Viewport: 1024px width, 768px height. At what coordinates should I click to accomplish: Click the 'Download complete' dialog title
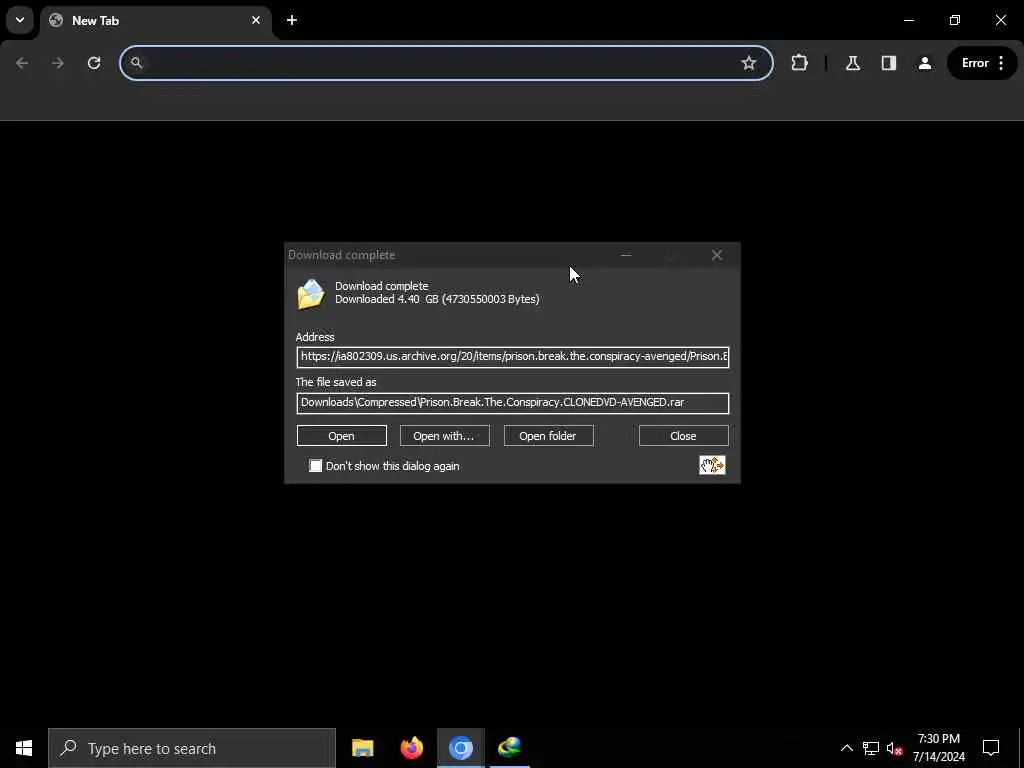[x=342, y=255]
